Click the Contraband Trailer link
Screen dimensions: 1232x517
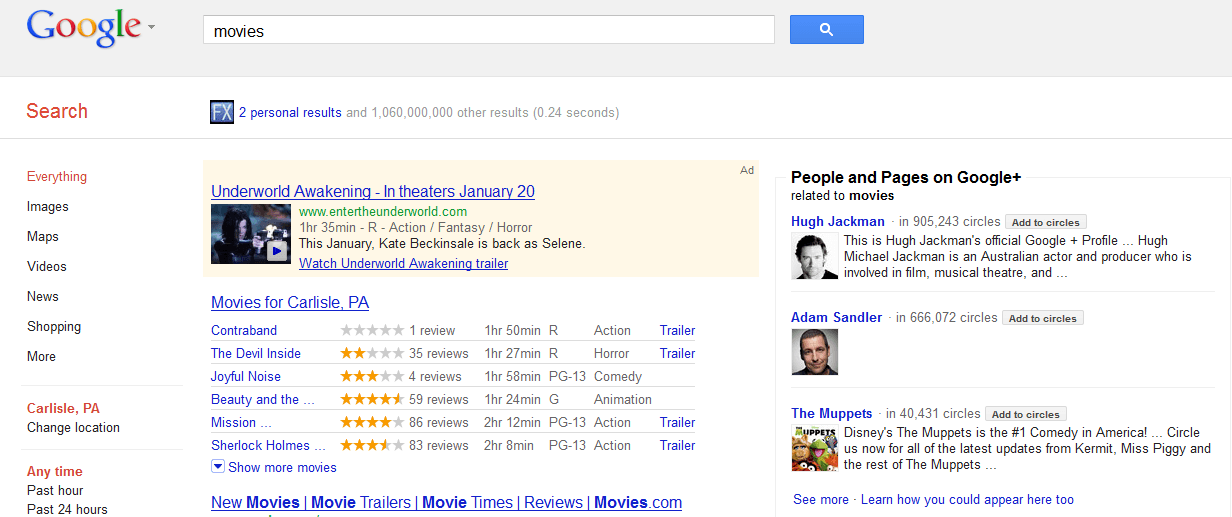click(x=677, y=331)
